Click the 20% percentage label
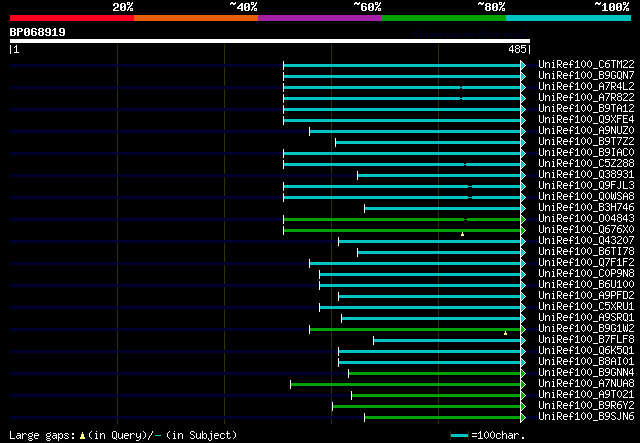The height and width of the screenshot is (443, 640). [123, 7]
